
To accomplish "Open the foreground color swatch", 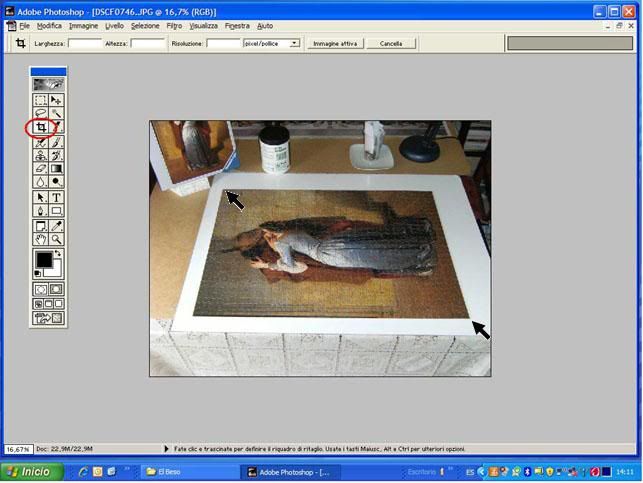I will pyautogui.click(x=44, y=260).
